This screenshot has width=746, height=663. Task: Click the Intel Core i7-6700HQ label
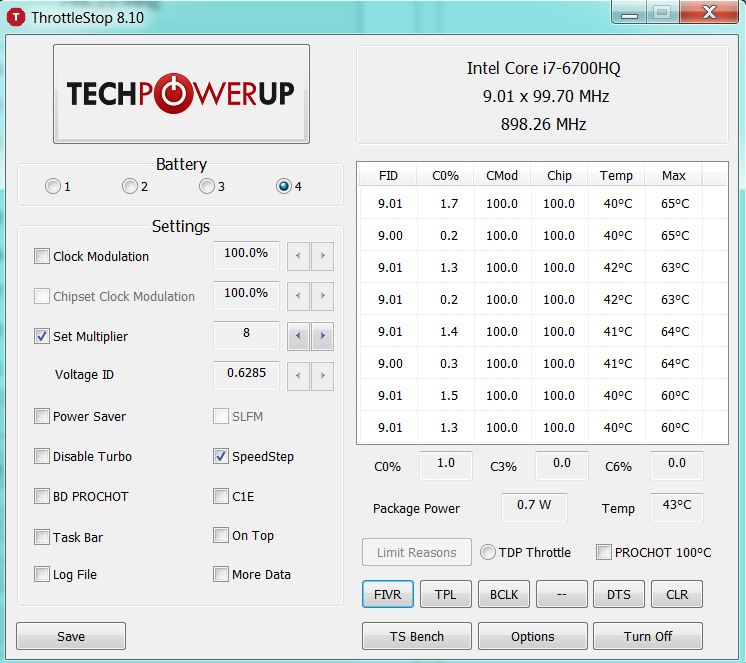point(543,68)
